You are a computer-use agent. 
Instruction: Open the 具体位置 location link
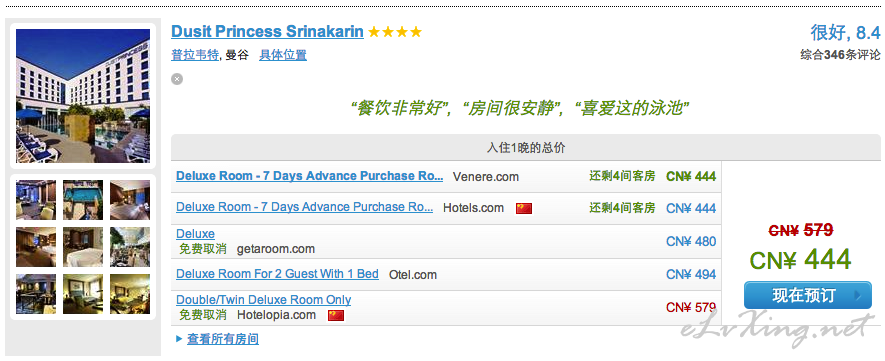point(283,55)
